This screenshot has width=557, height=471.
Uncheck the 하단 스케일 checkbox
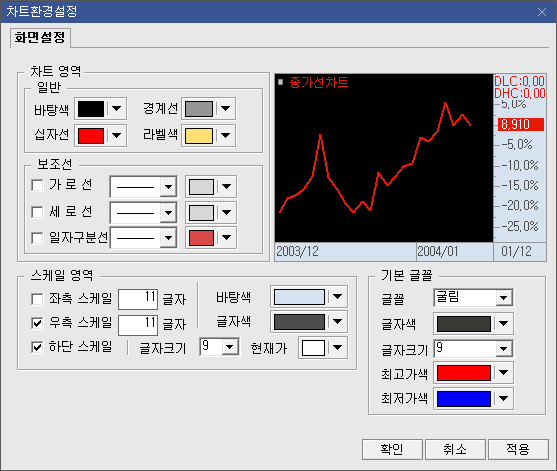point(37,347)
